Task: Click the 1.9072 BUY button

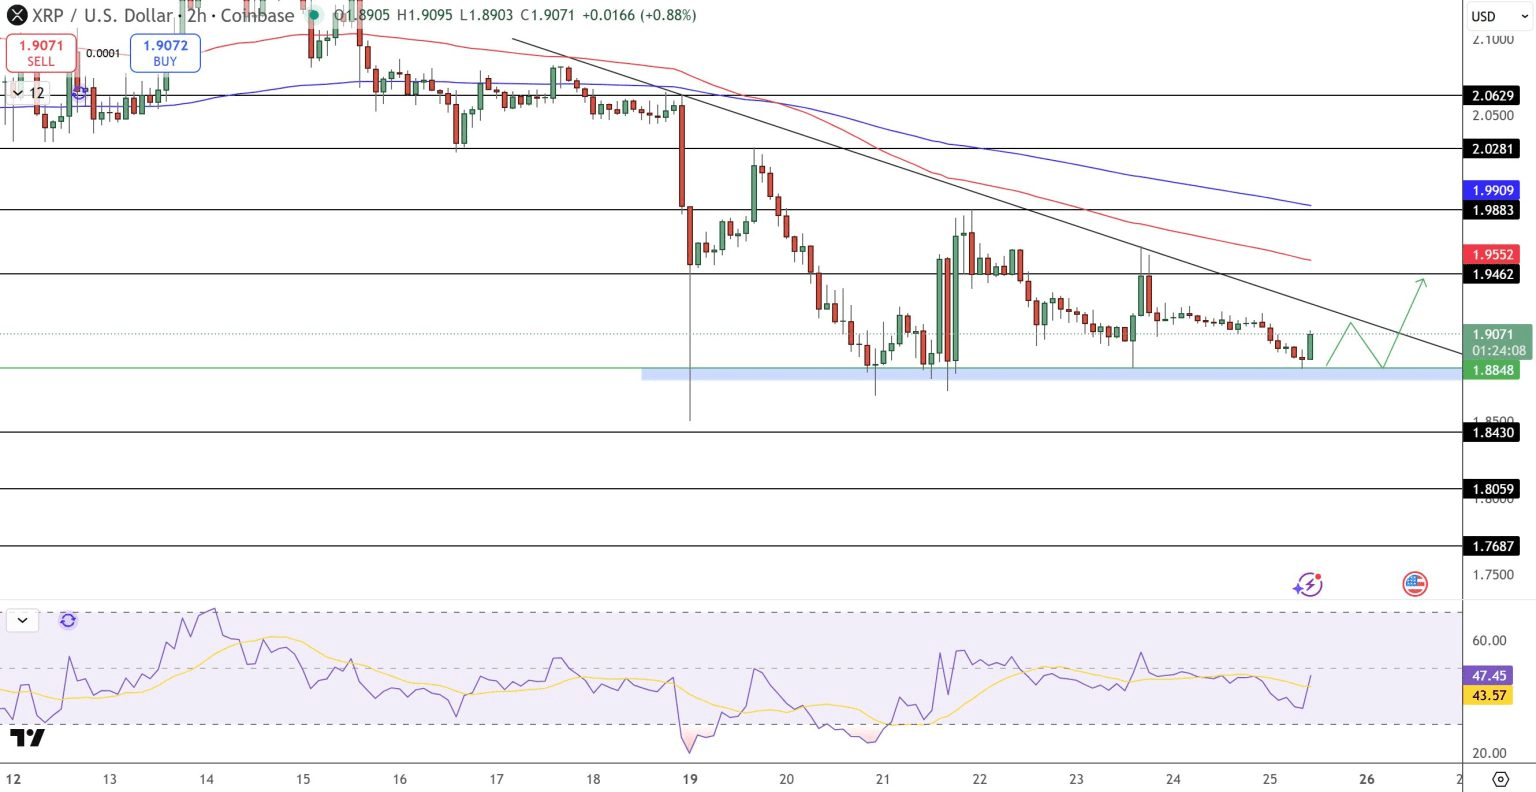Action: 165,53
